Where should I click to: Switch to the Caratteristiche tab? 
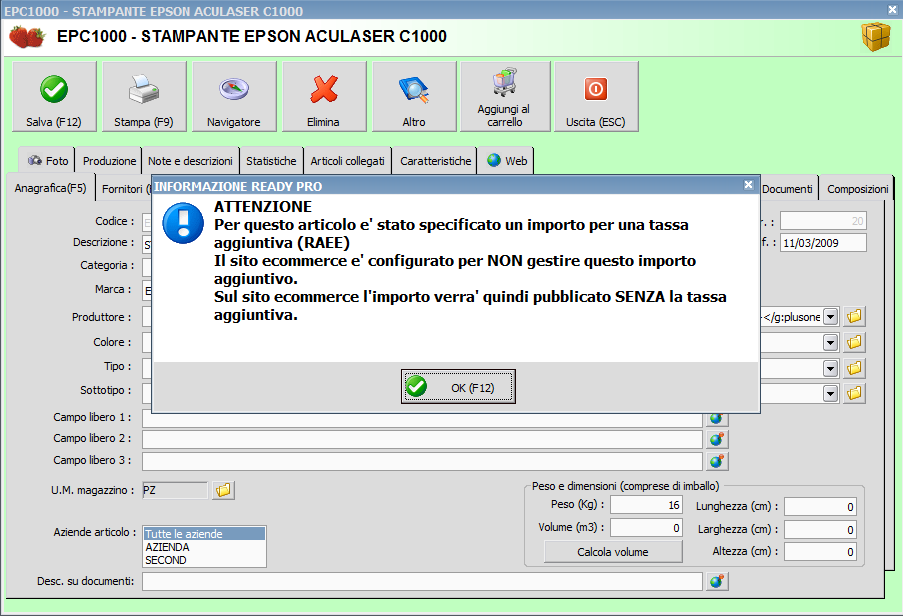click(x=435, y=161)
